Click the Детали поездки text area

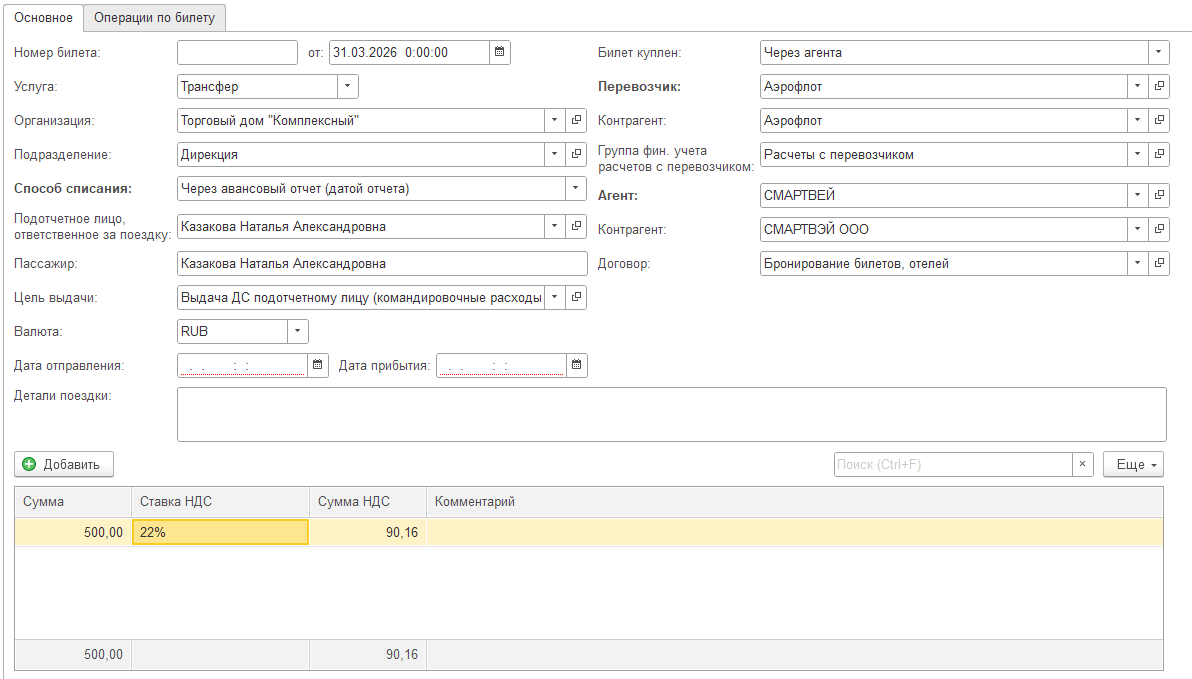tap(671, 414)
